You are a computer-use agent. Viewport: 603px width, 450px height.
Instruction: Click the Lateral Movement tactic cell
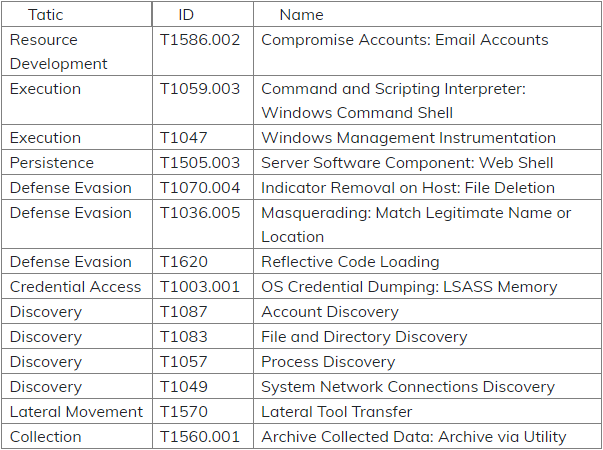76,412
